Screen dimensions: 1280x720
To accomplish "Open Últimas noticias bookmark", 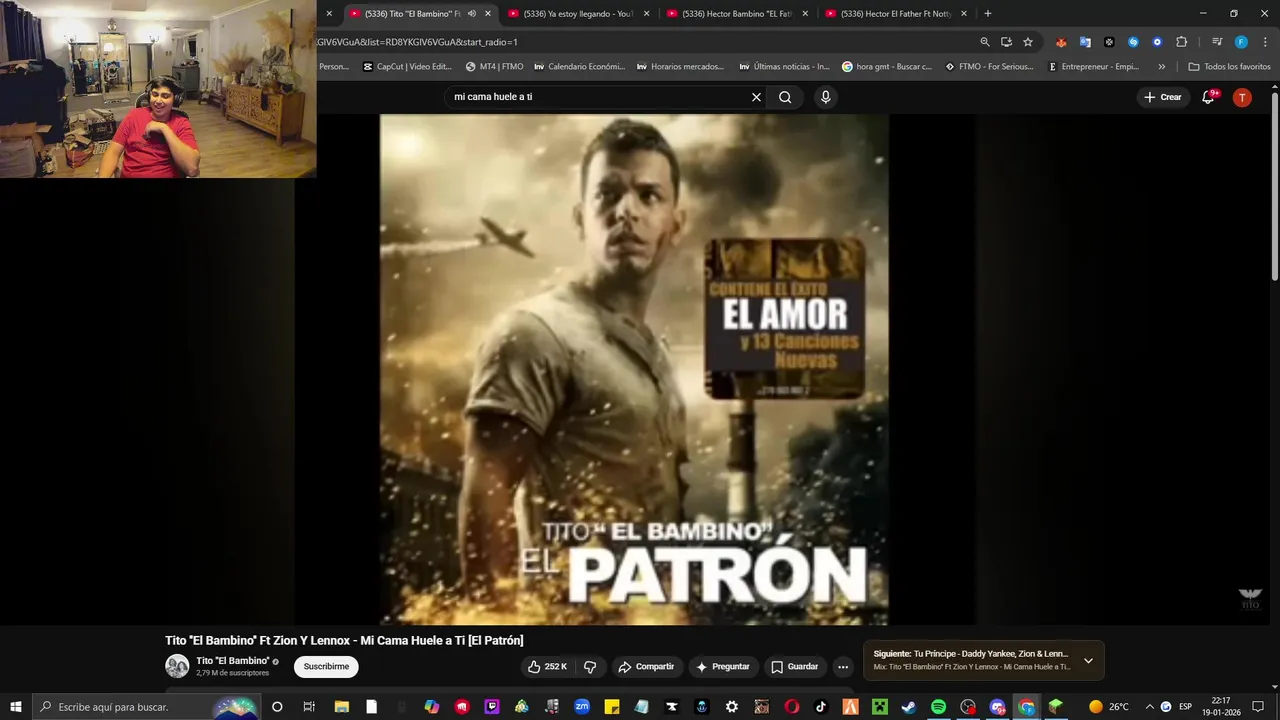I will click(785, 67).
